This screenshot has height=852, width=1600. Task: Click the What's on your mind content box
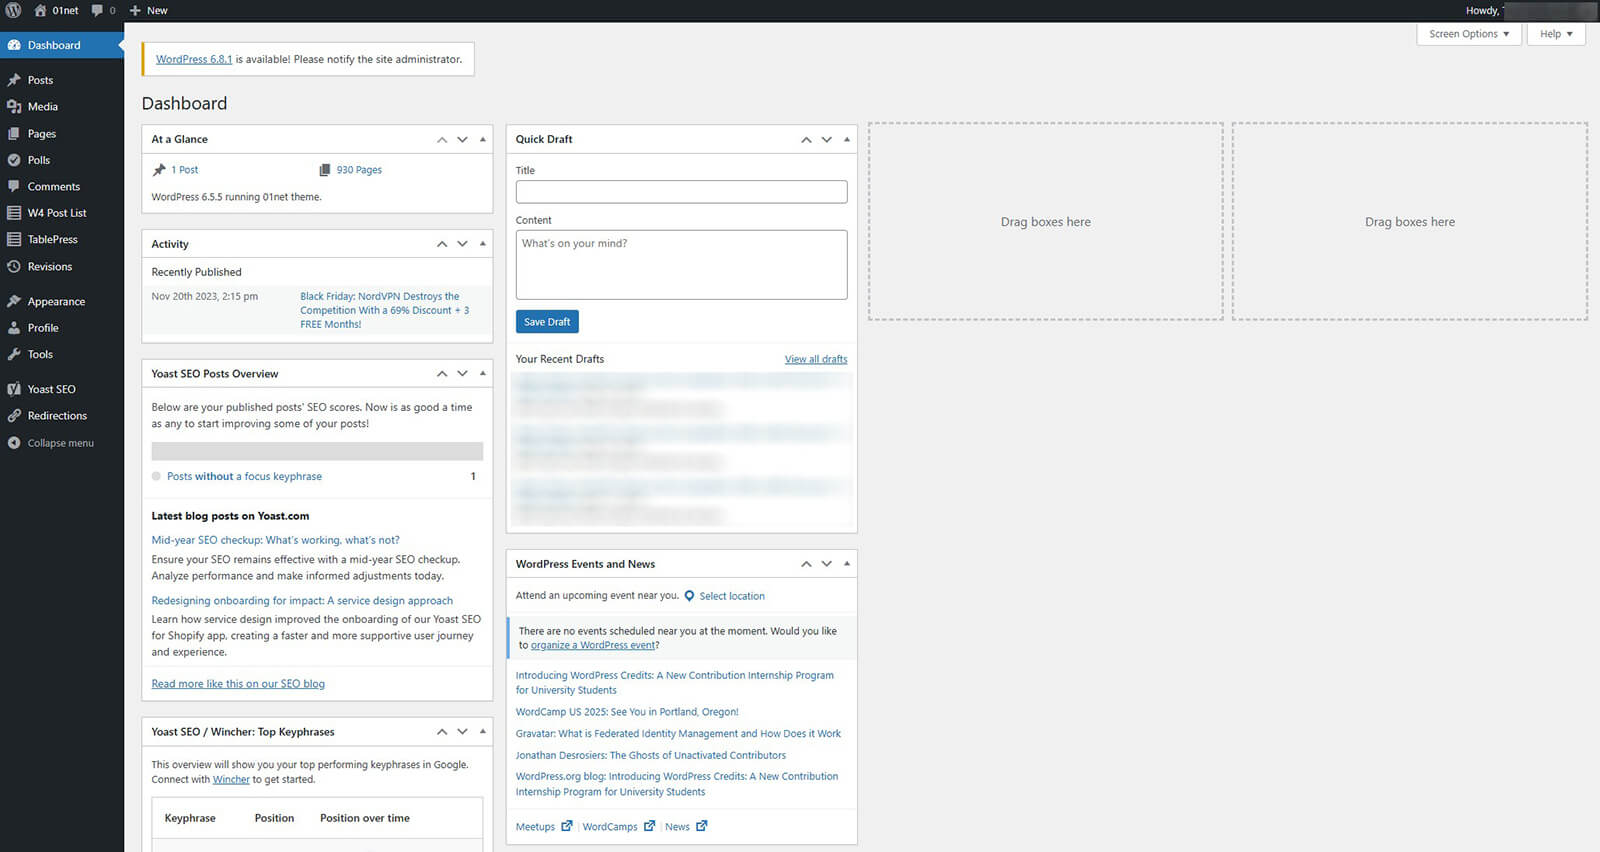click(x=681, y=265)
